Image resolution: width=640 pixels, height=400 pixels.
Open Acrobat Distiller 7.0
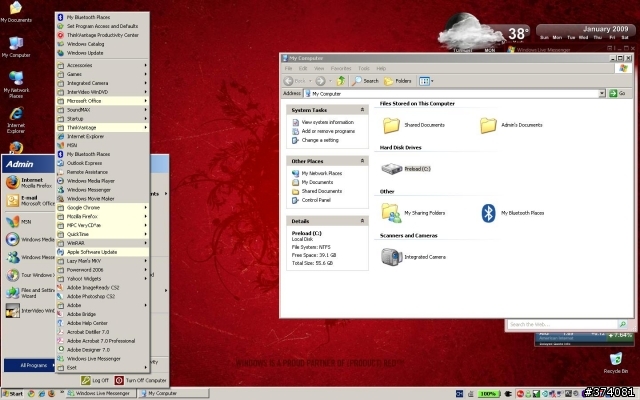click(102, 332)
